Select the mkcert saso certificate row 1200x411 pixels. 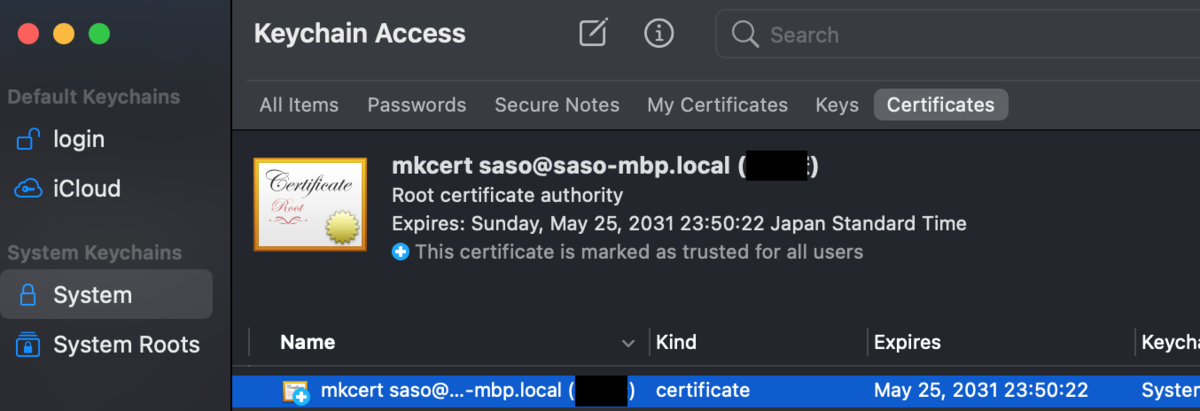point(716,391)
